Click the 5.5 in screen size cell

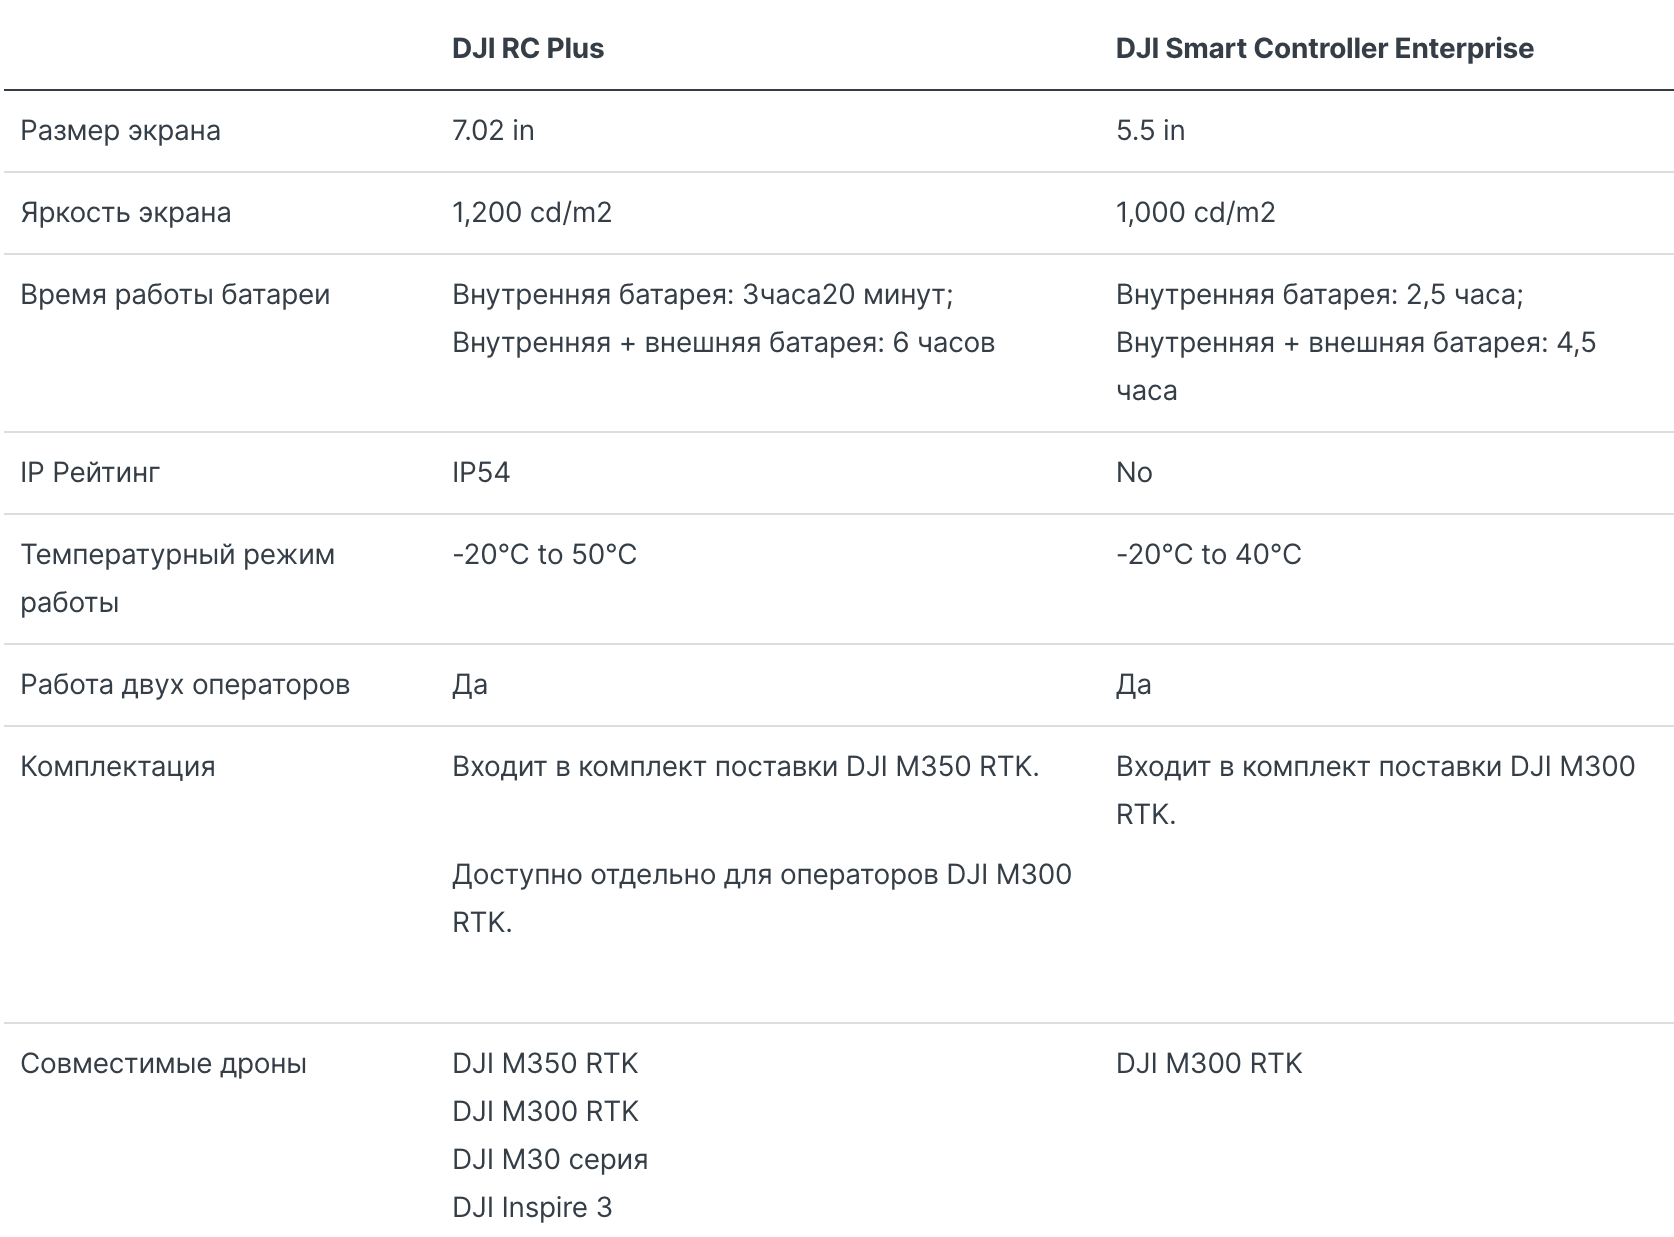coord(1150,131)
